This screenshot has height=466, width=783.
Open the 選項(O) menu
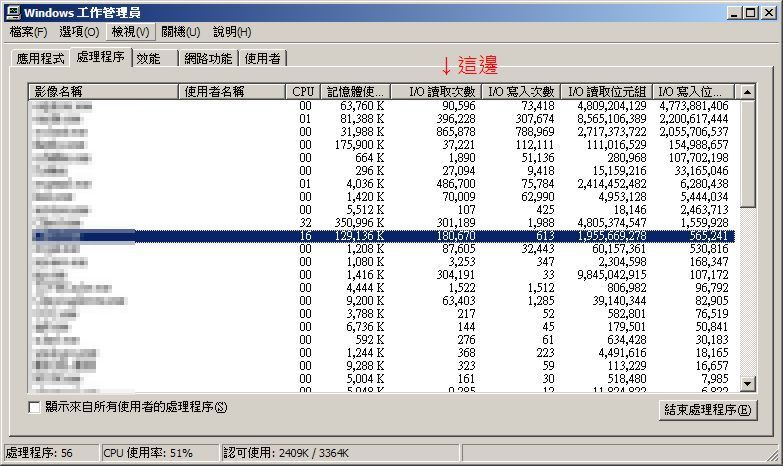[78, 32]
